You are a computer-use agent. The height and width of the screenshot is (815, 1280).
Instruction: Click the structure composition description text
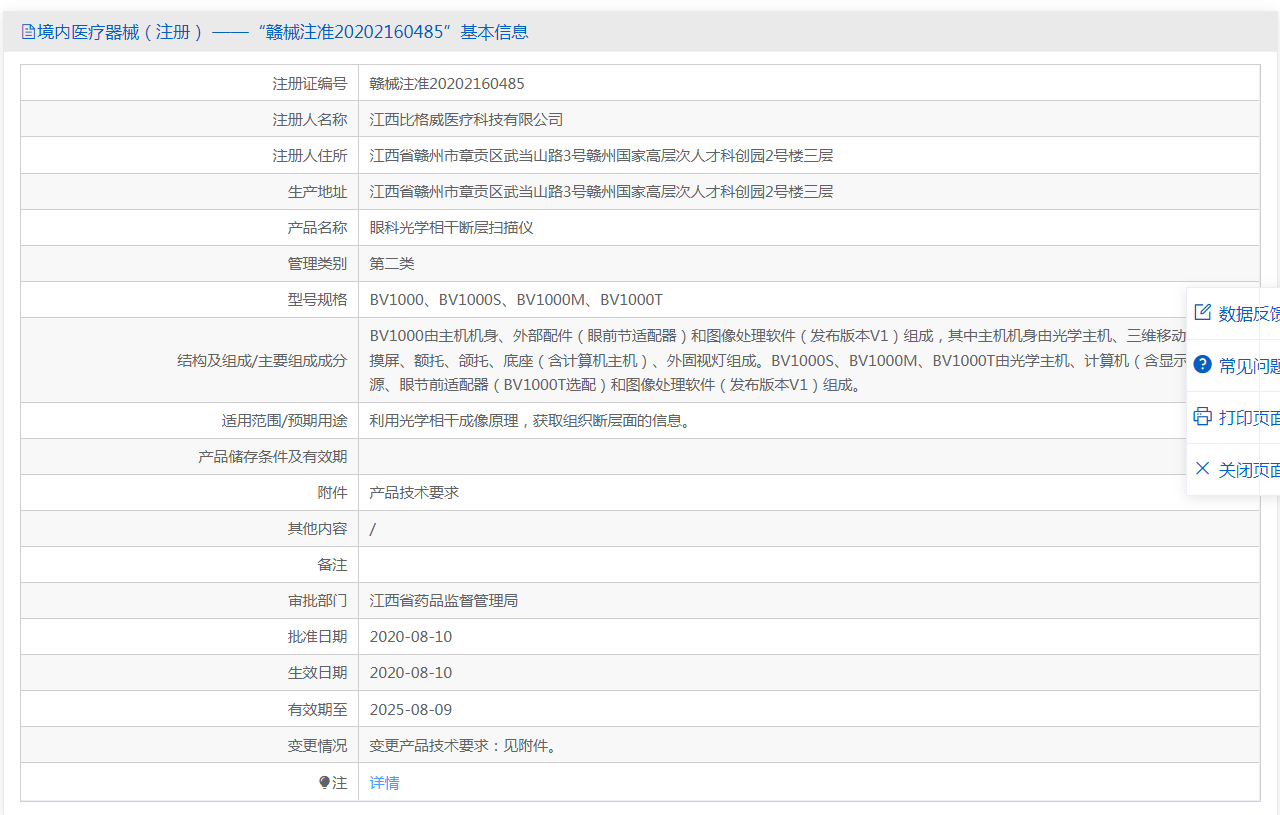(x=778, y=360)
